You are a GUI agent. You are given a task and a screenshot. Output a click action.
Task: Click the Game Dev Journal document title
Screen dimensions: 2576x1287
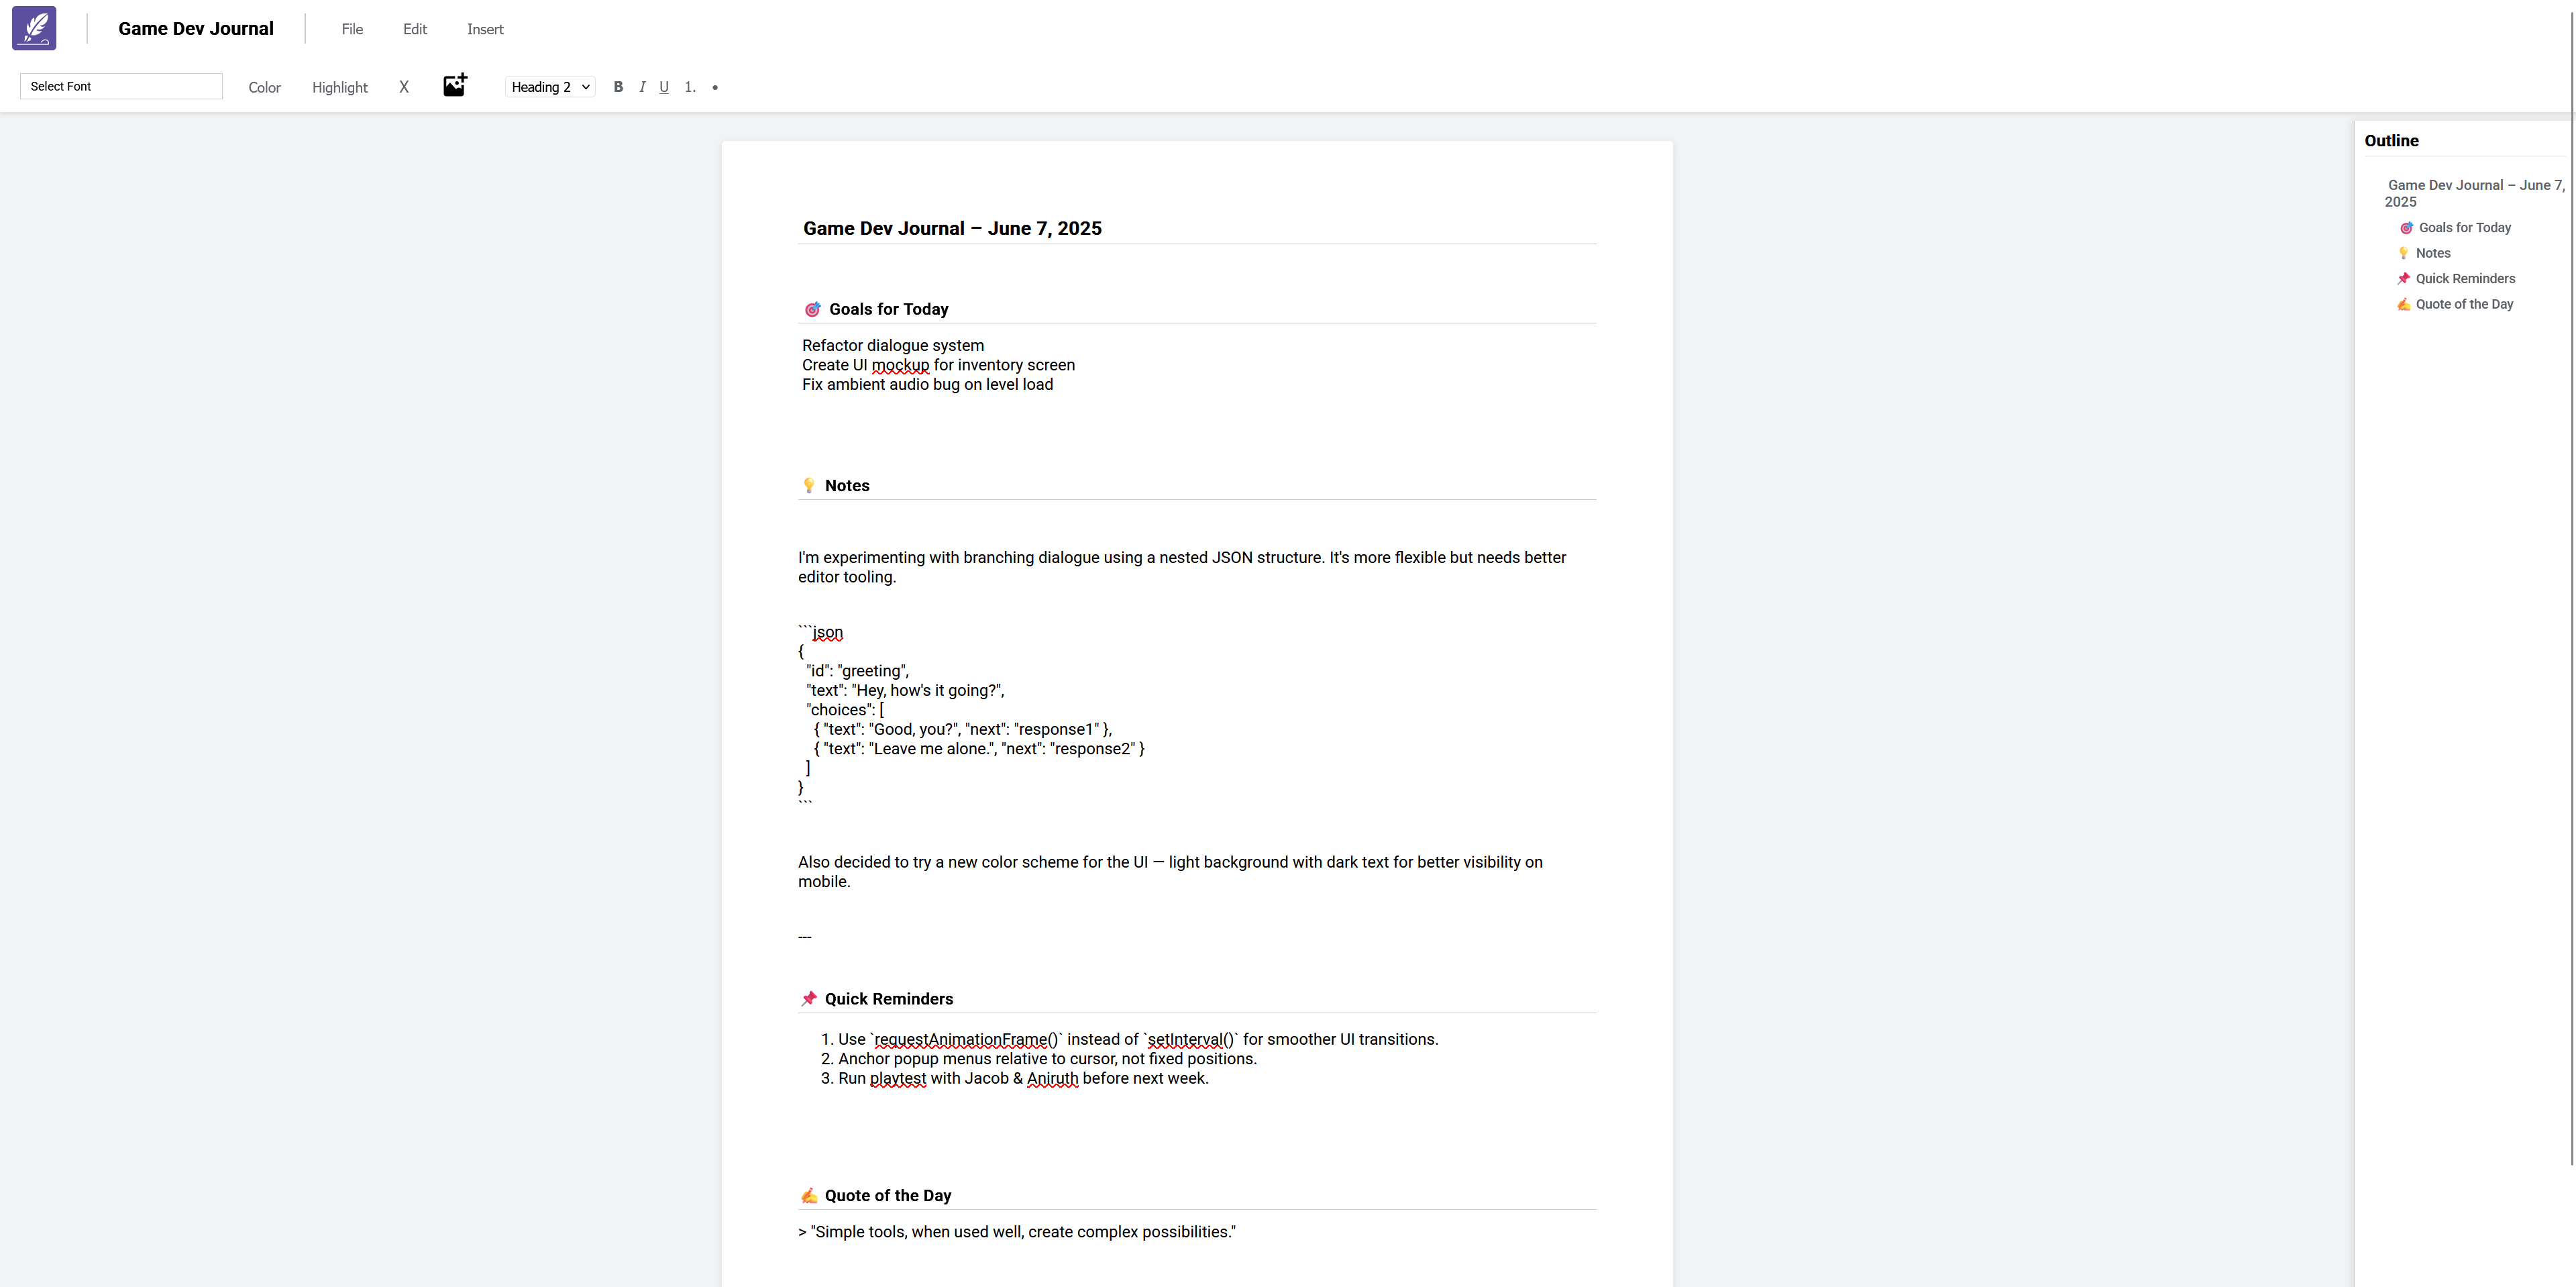pyautogui.click(x=196, y=28)
